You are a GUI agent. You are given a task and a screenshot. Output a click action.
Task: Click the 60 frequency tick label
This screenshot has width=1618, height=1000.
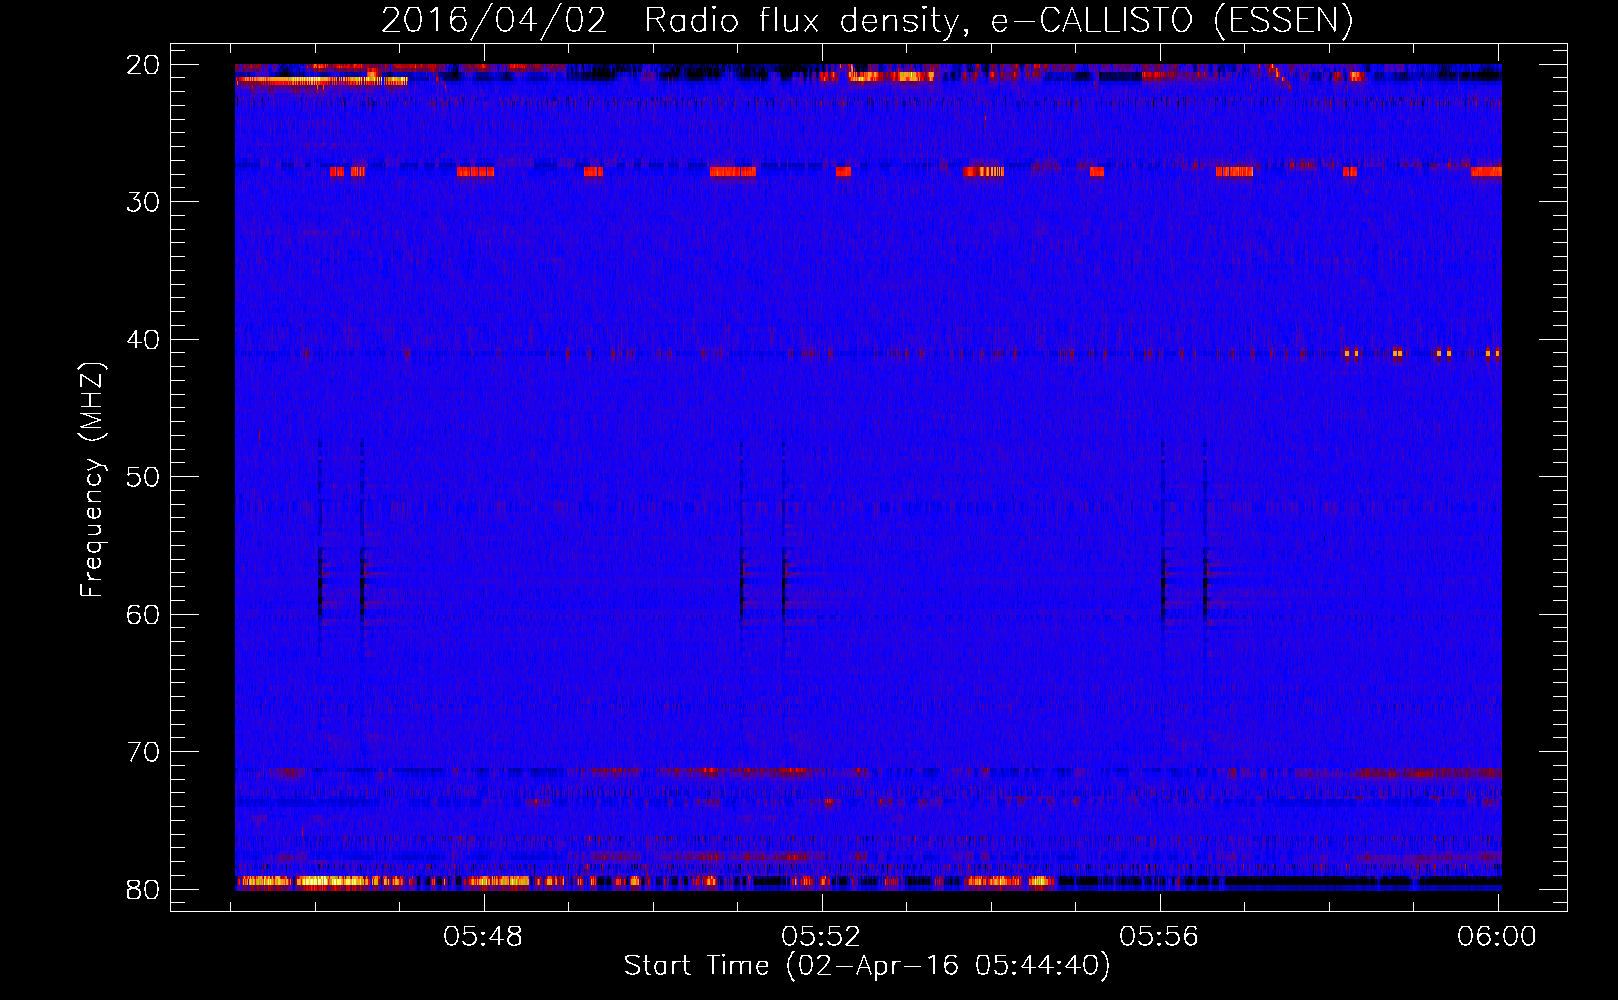(143, 614)
